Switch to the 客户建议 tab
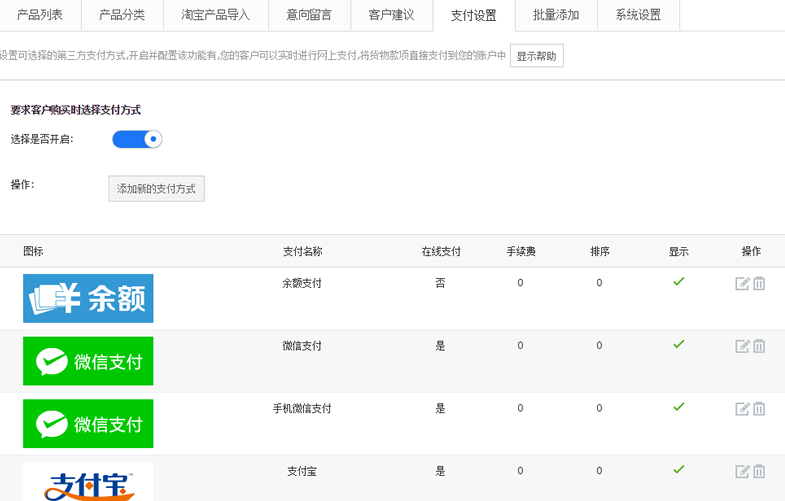This screenshot has height=501, width=785. pos(391,15)
